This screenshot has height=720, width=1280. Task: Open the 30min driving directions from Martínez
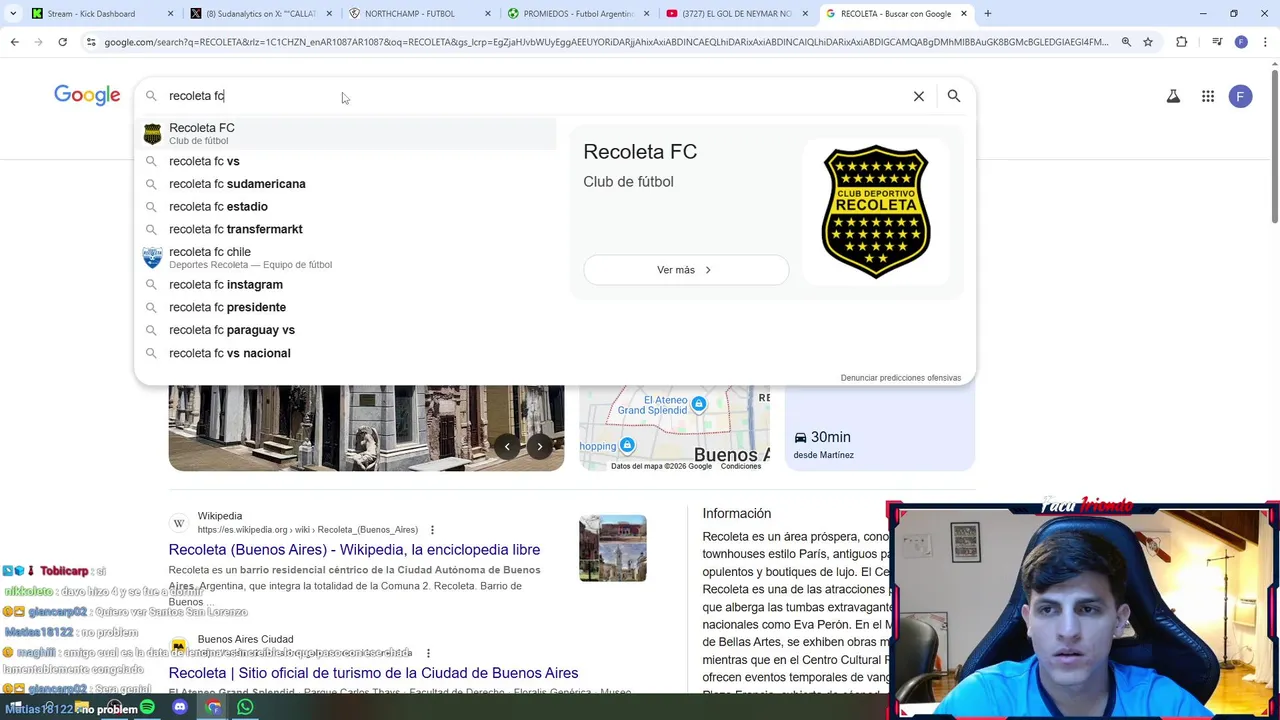pos(880,427)
